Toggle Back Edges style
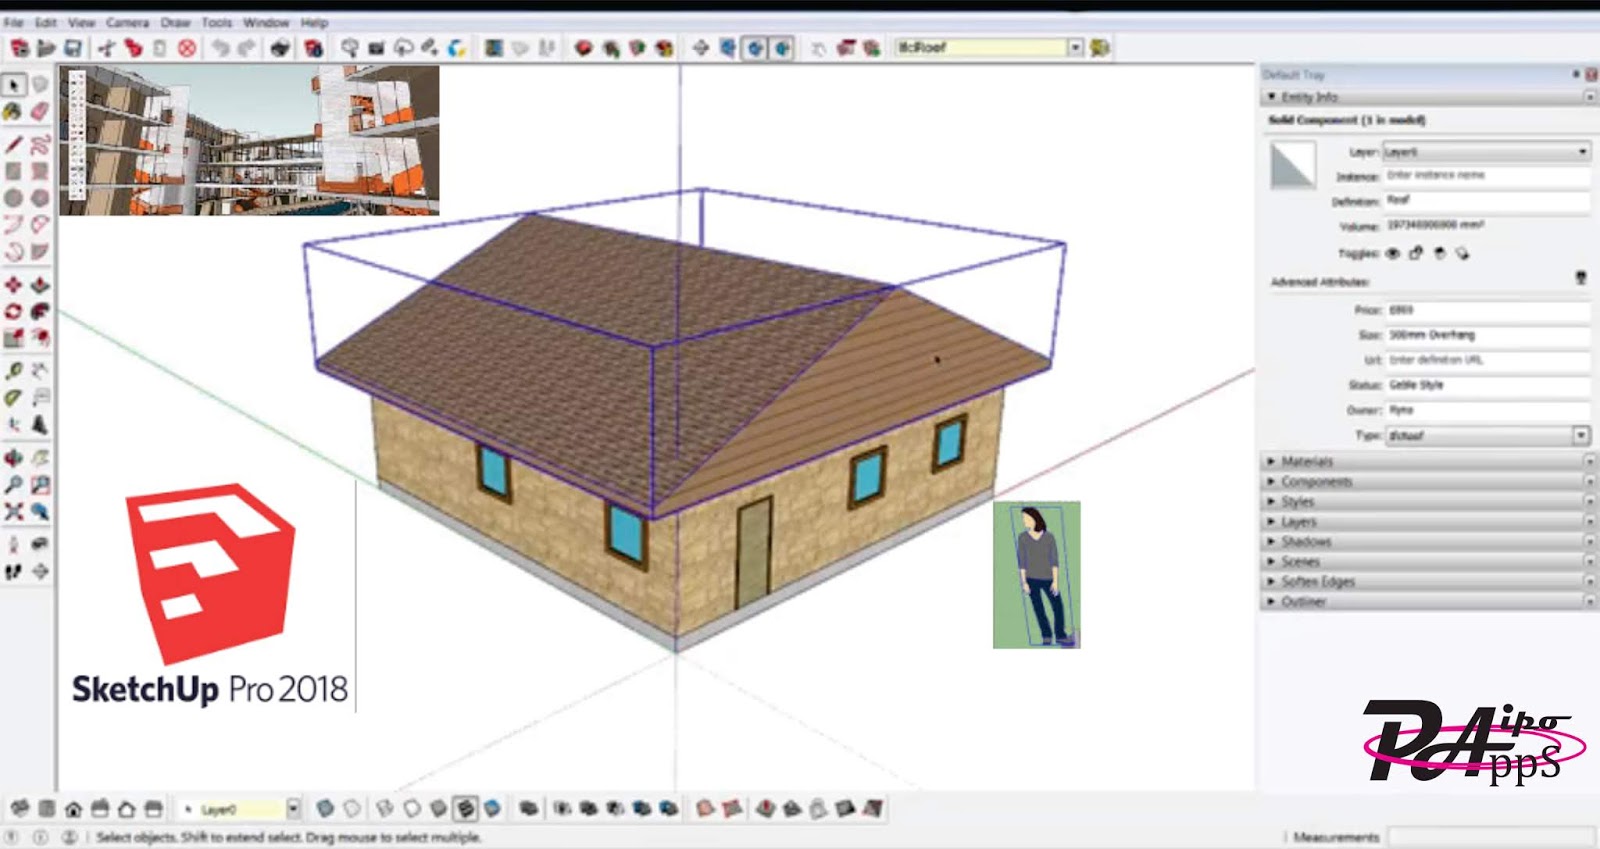The image size is (1600, 849). click(352, 809)
